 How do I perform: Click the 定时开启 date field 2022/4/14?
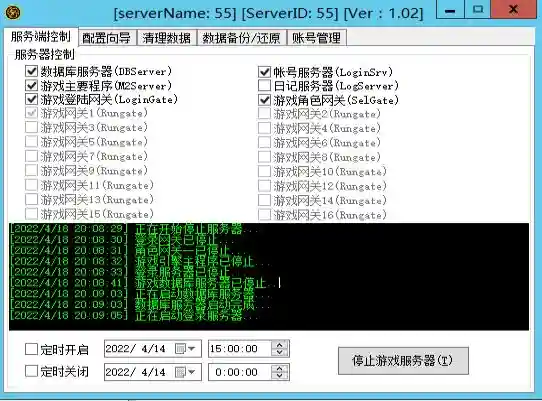(153, 348)
